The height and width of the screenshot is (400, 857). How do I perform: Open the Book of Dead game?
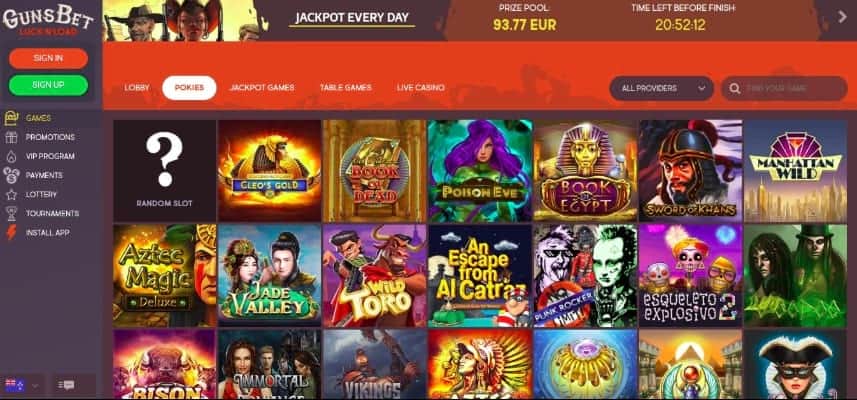click(374, 170)
